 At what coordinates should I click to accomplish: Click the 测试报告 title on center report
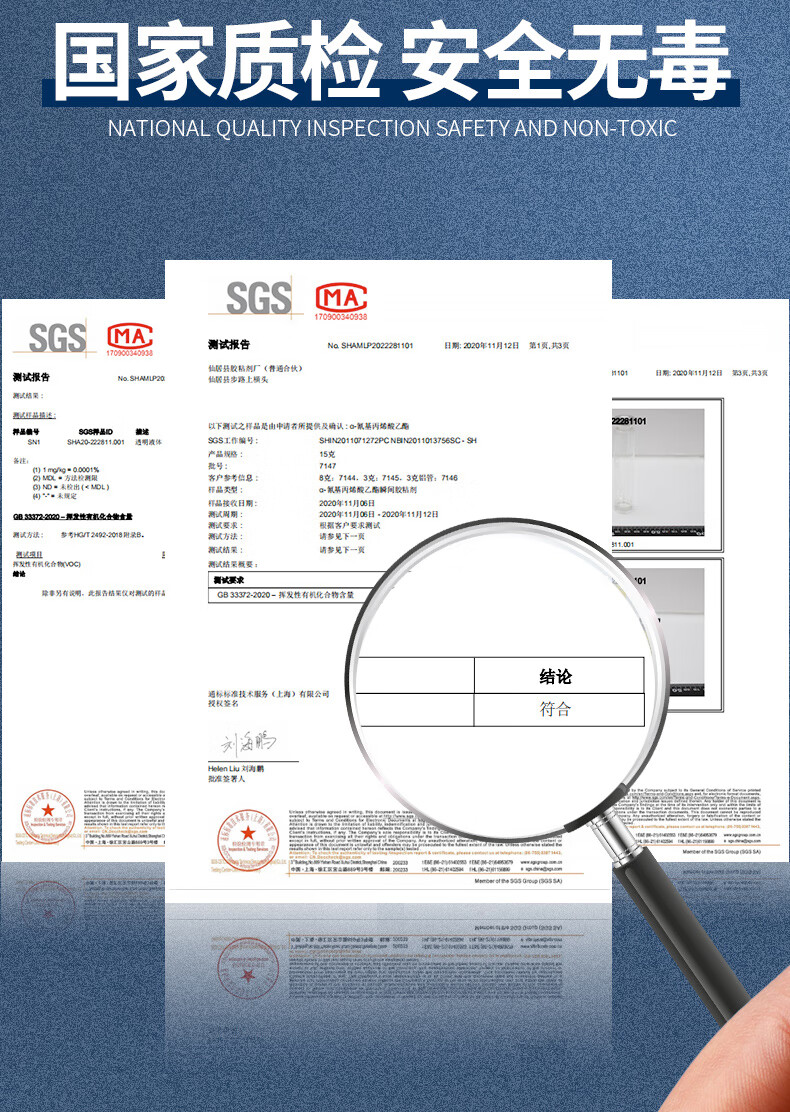(x=229, y=345)
